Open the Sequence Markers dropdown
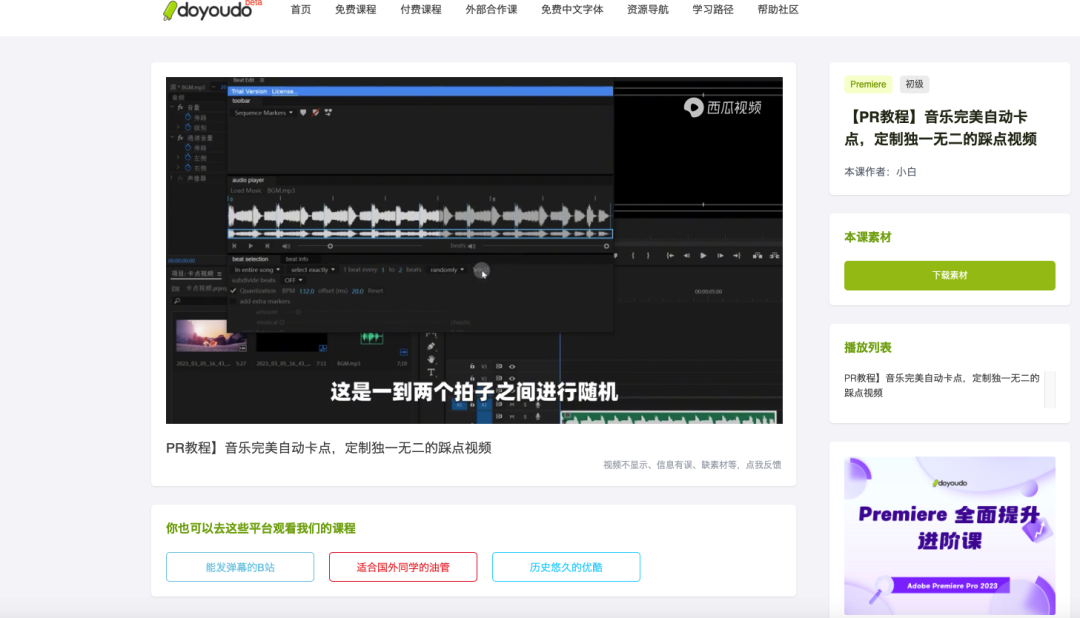The width and height of the screenshot is (1080, 618). tap(263, 113)
